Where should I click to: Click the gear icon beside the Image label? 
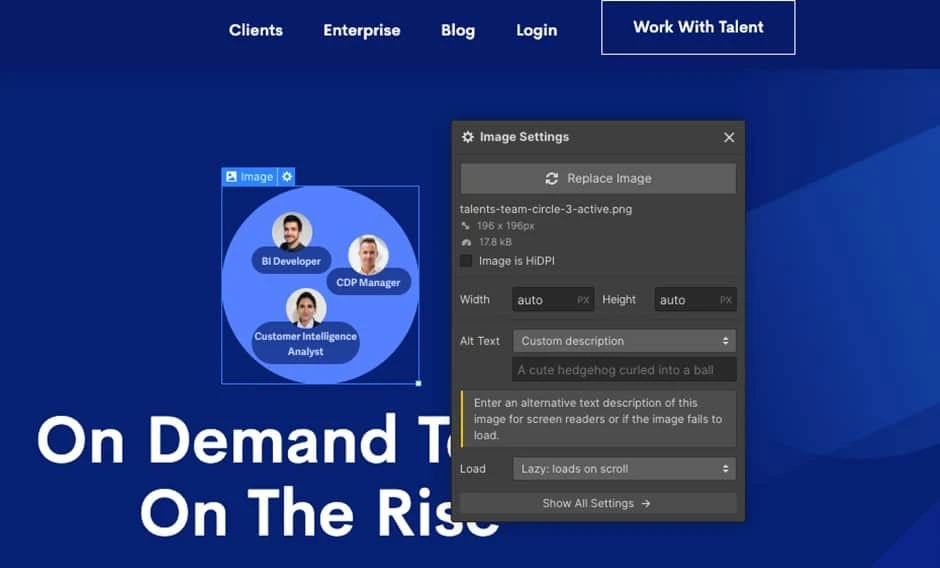[x=287, y=177]
